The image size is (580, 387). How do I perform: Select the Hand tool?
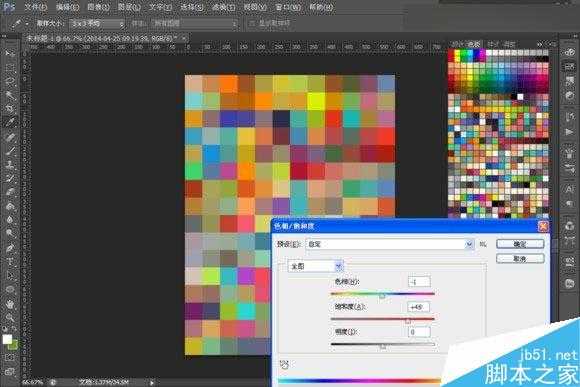(x=10, y=304)
